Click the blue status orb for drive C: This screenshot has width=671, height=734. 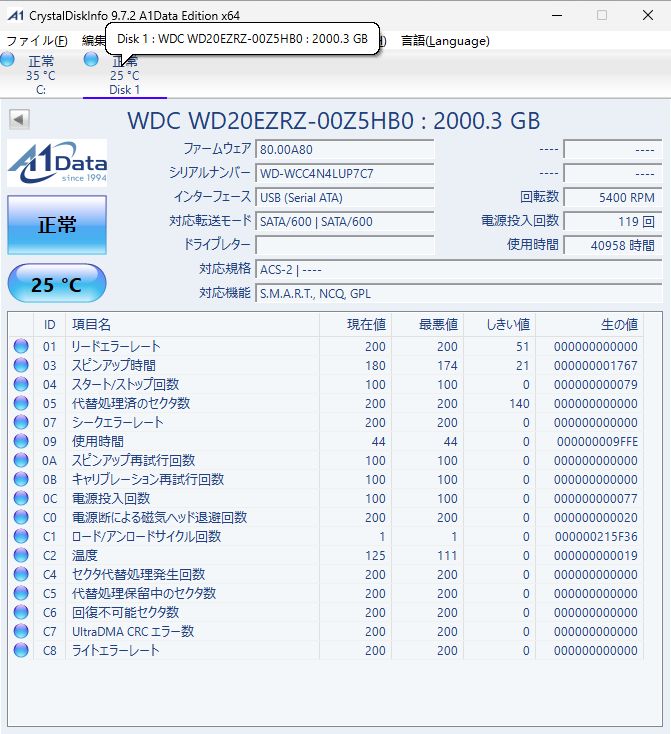click(x=7, y=59)
